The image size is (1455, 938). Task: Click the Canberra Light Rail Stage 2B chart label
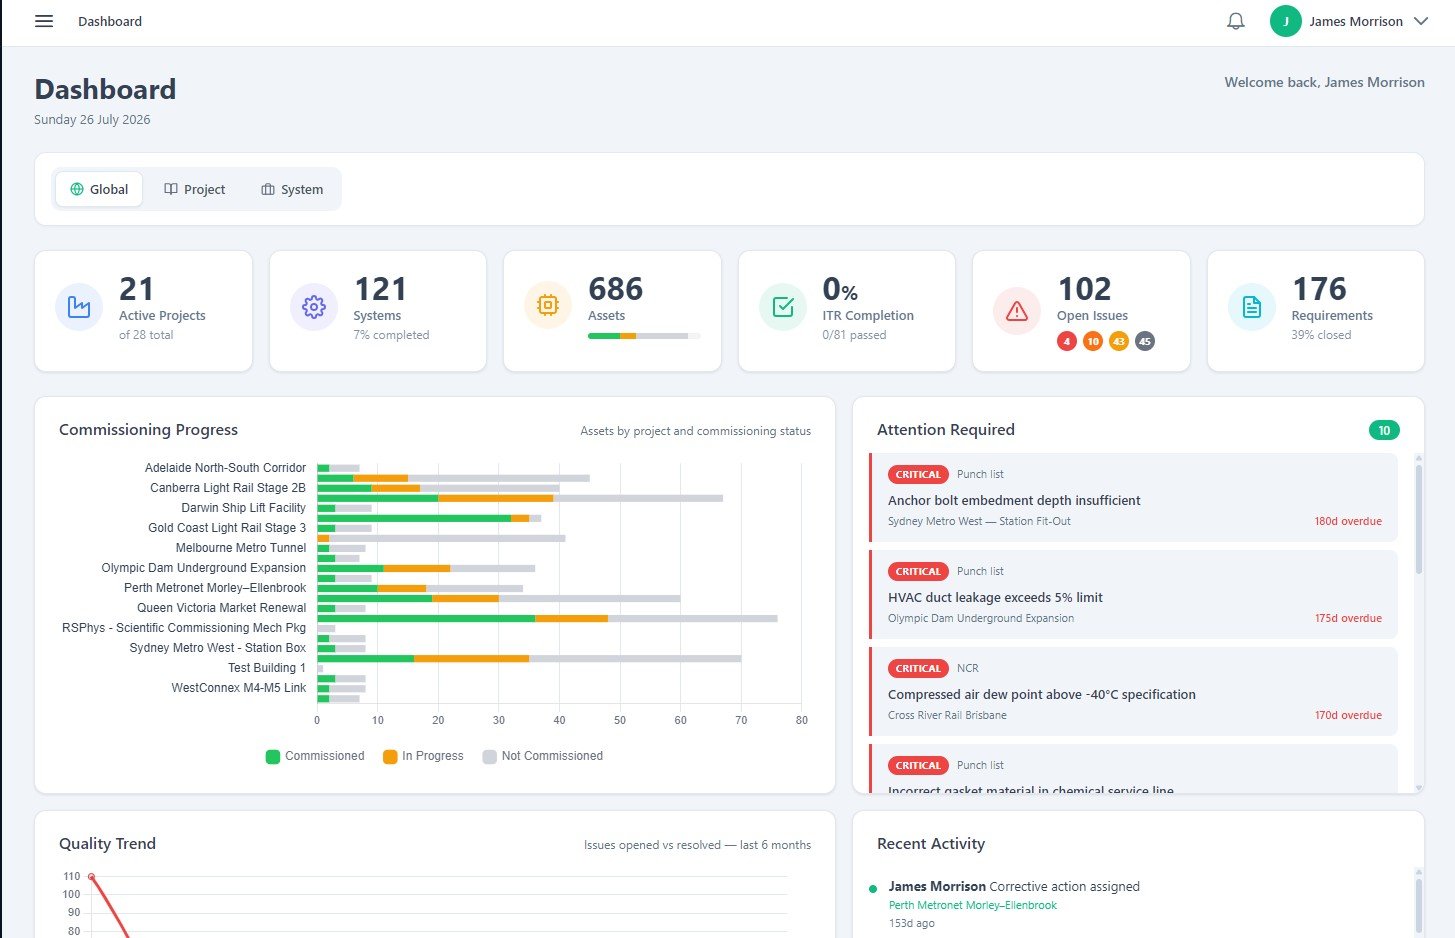click(228, 488)
